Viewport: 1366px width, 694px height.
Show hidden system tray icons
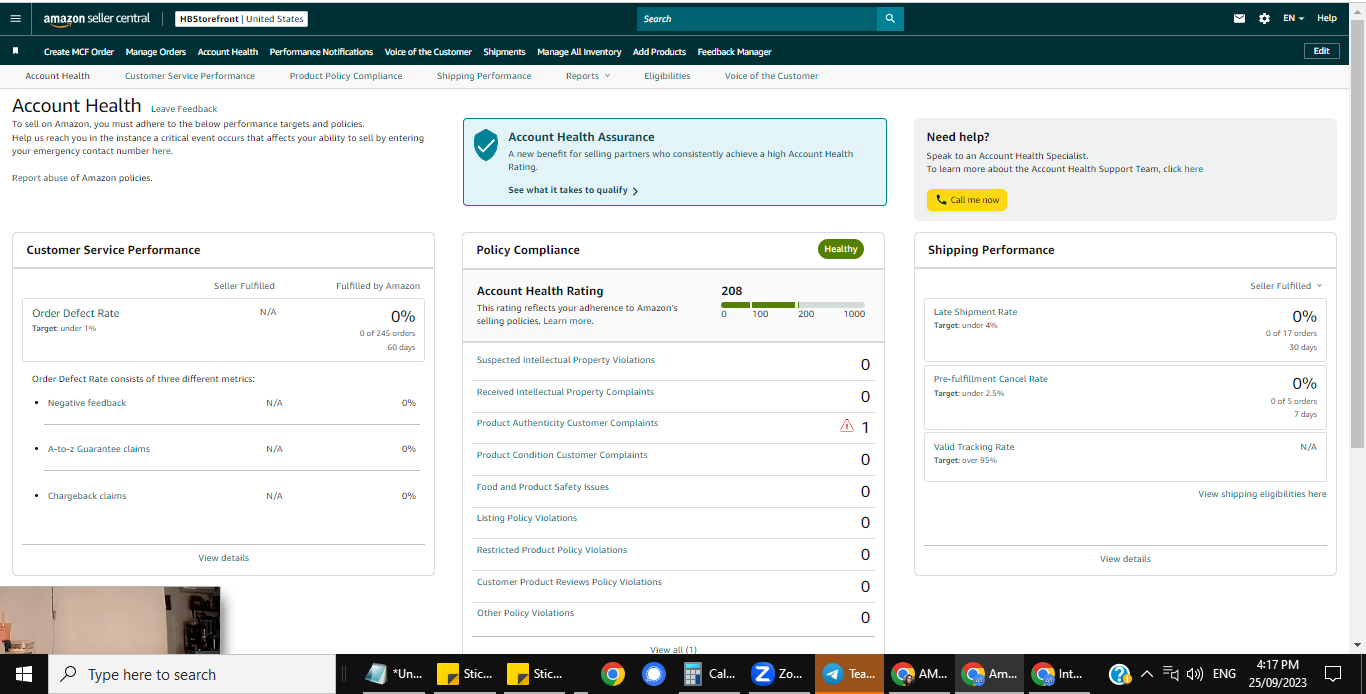click(x=1147, y=674)
